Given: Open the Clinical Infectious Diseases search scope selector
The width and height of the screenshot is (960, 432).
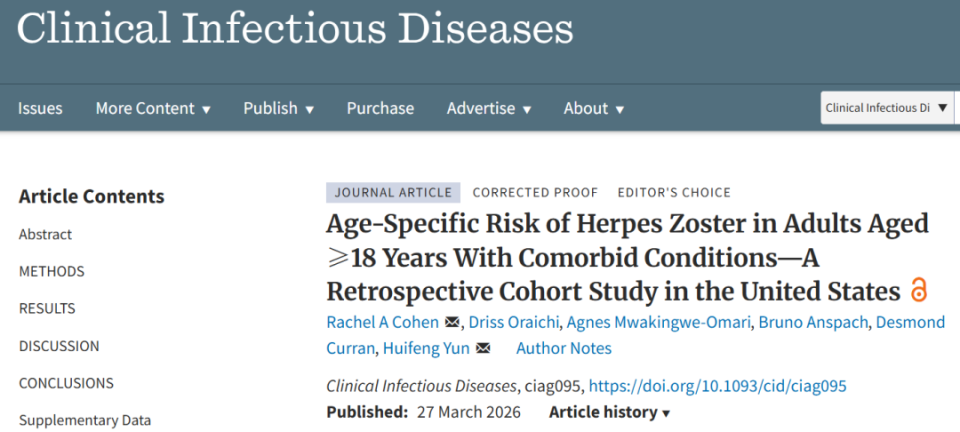Looking at the screenshot, I should [887, 108].
